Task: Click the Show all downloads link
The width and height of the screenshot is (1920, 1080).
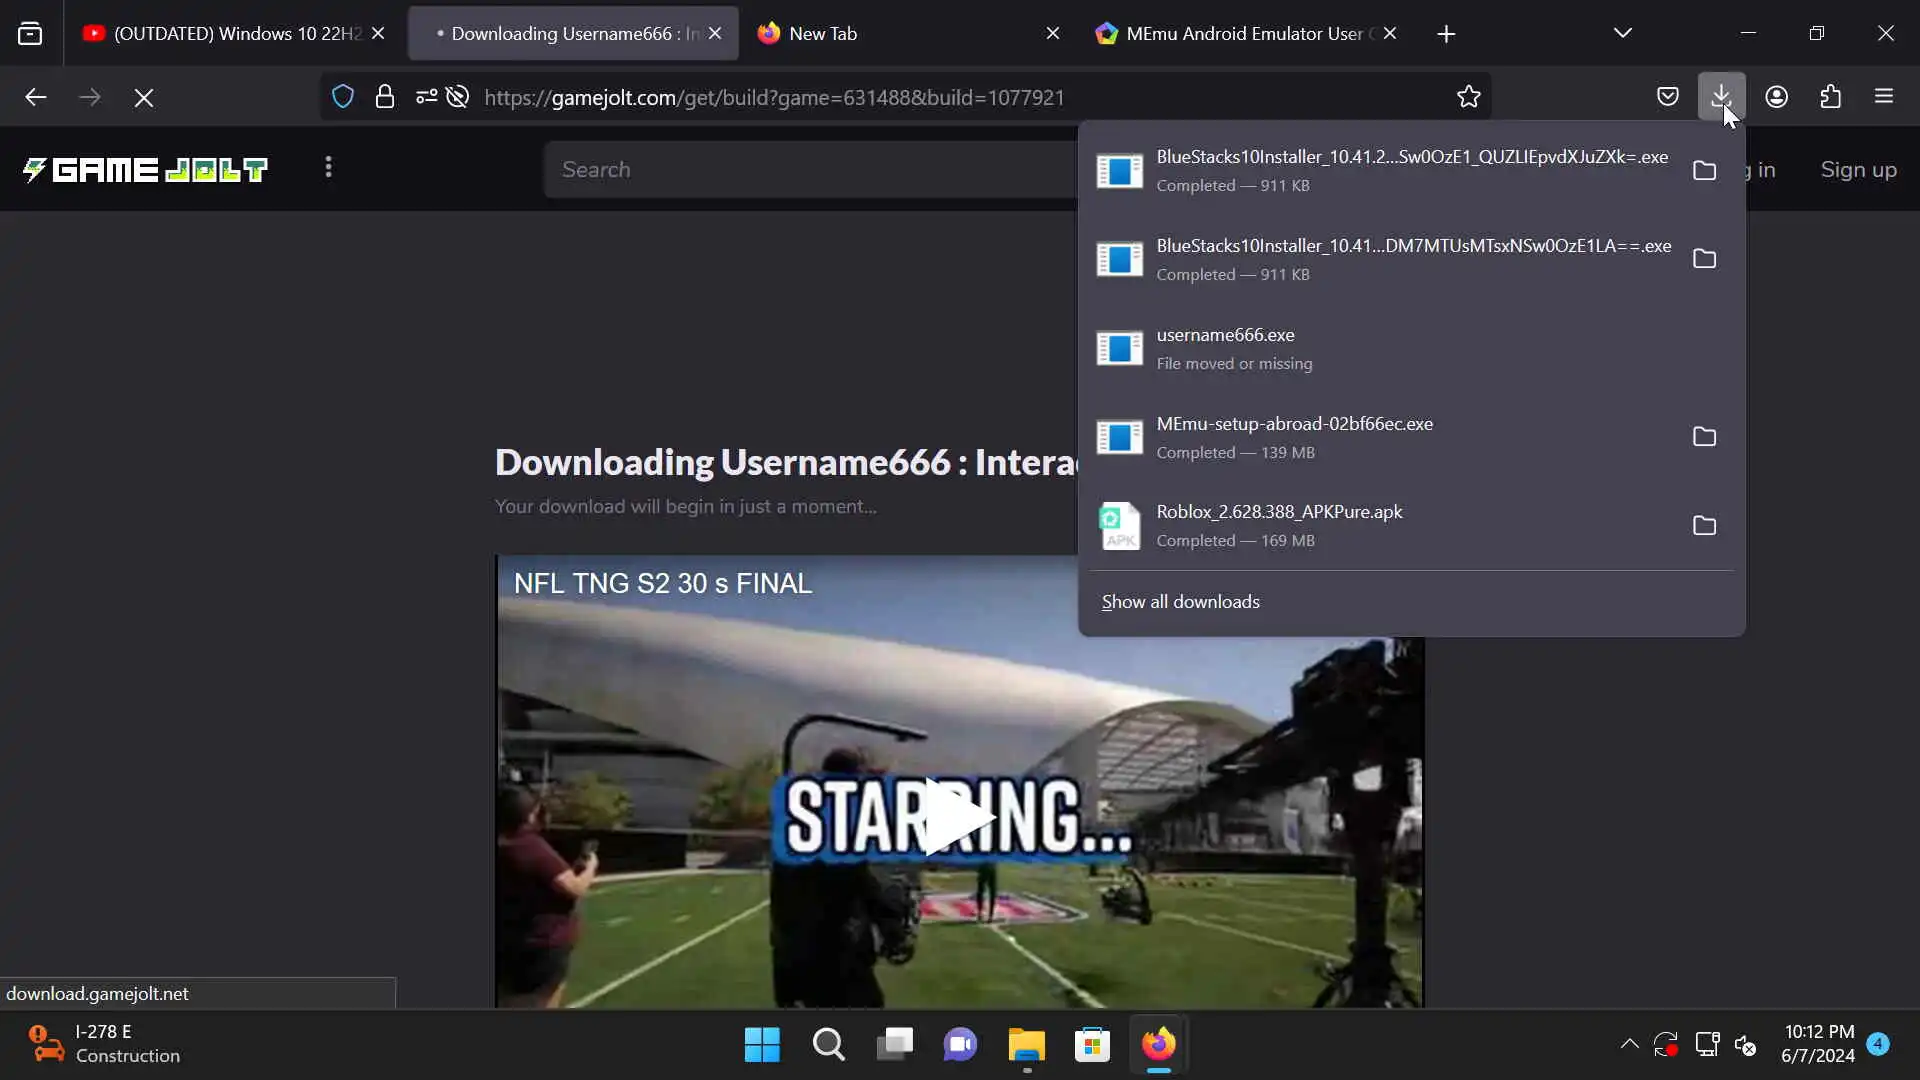Action: click(x=1180, y=602)
